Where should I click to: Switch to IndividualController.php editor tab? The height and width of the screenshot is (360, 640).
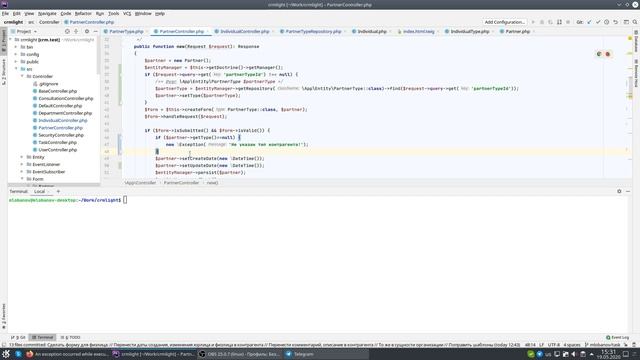click(x=244, y=31)
